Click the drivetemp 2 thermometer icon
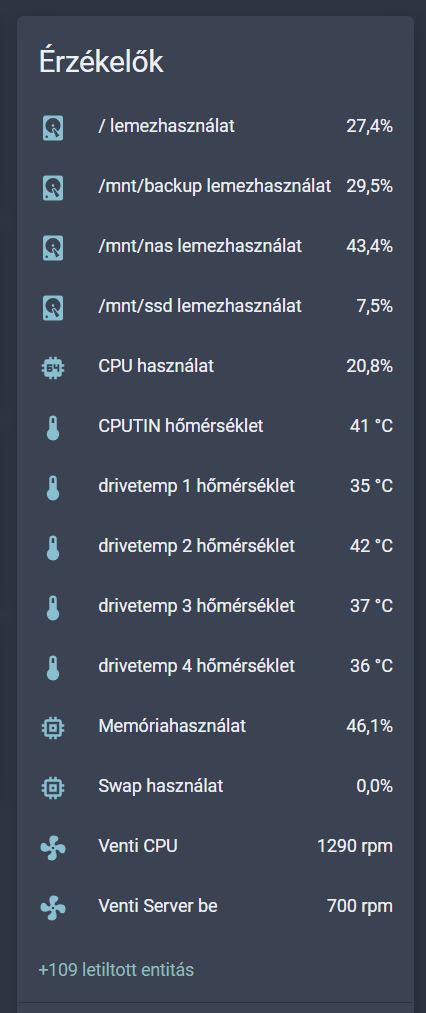426x1013 pixels. click(53, 547)
